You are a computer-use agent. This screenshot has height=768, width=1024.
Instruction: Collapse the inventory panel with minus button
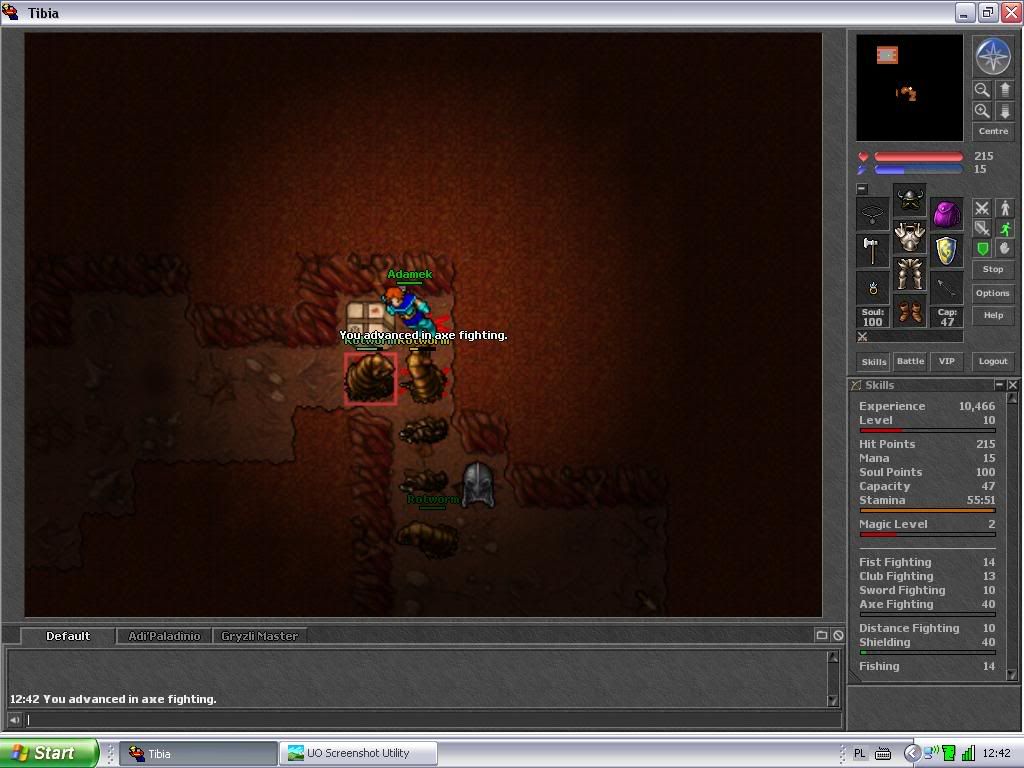(x=862, y=189)
